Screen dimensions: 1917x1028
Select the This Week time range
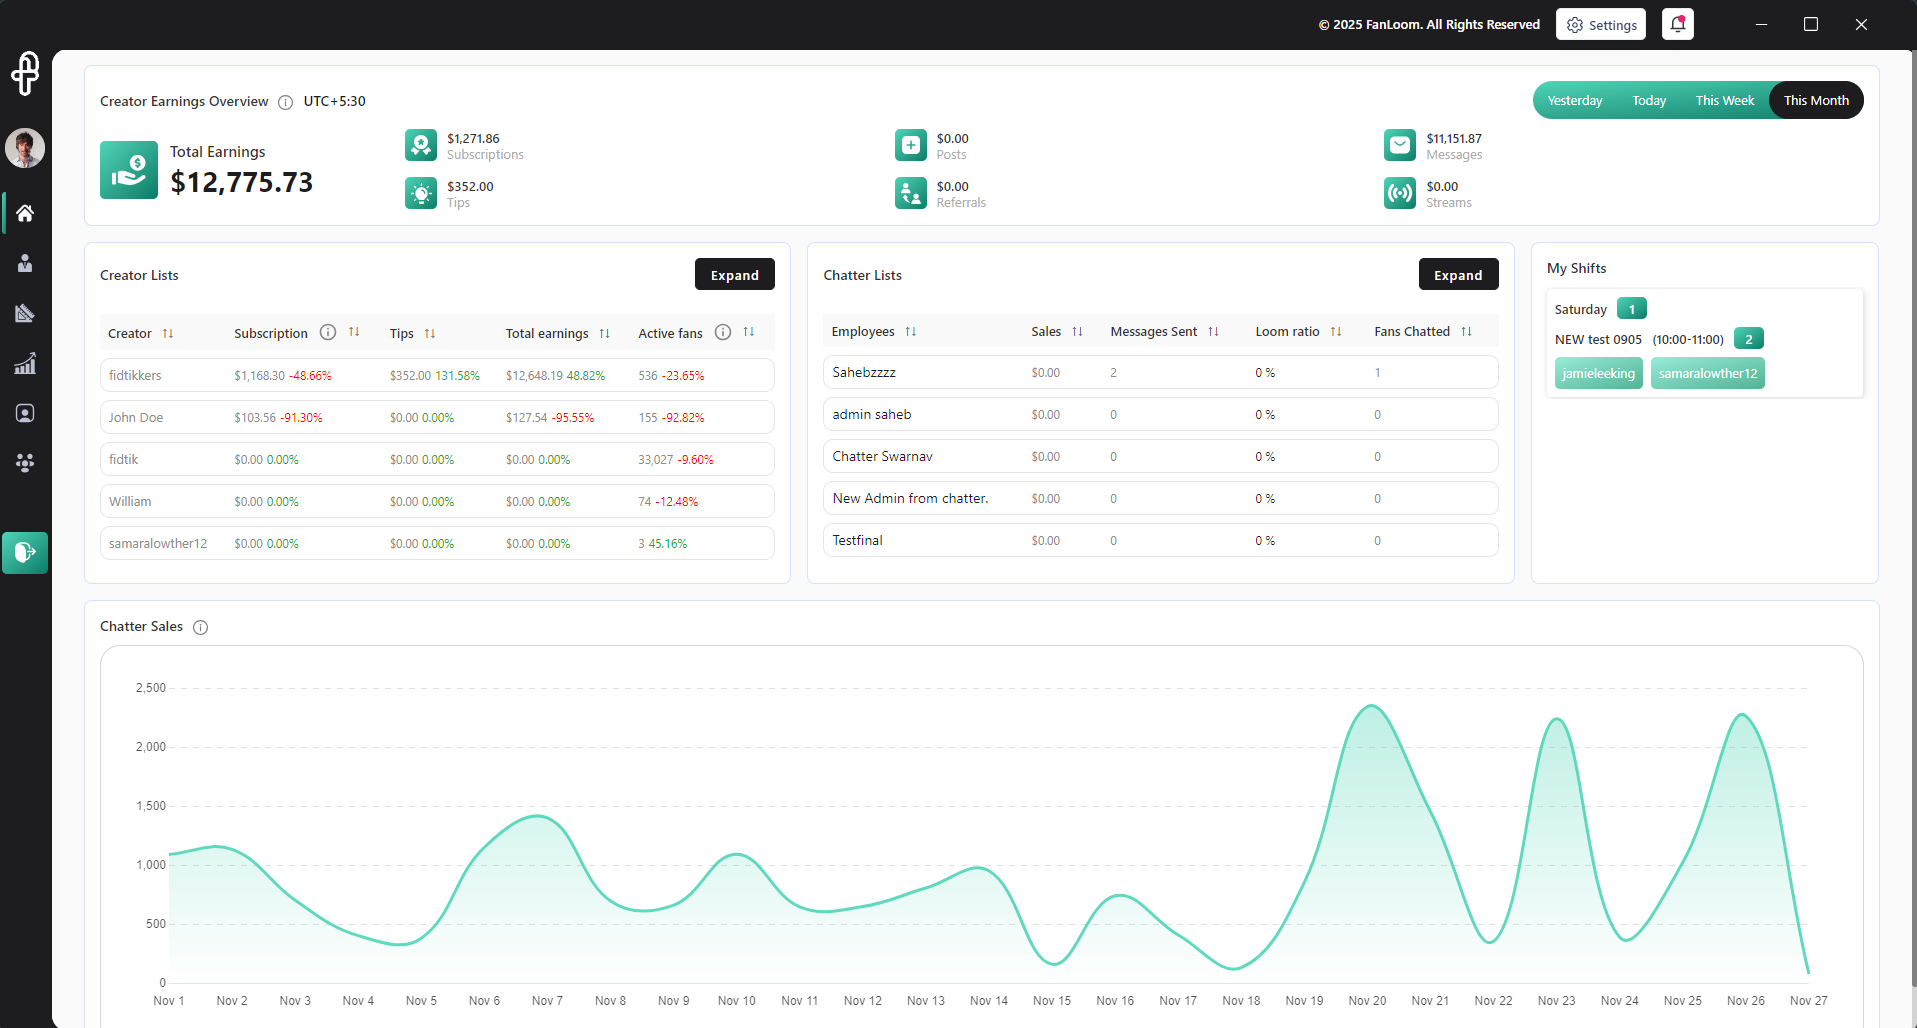click(1724, 101)
